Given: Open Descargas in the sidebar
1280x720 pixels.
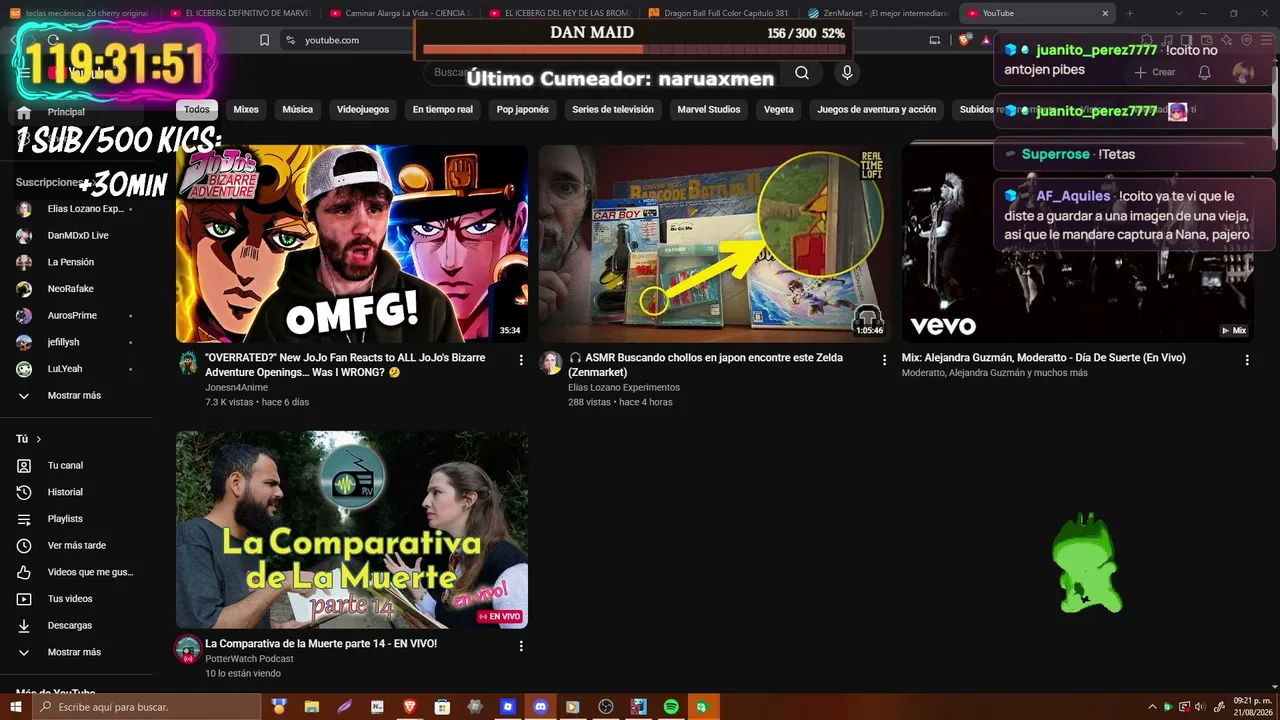Looking at the screenshot, I should pos(78,625).
